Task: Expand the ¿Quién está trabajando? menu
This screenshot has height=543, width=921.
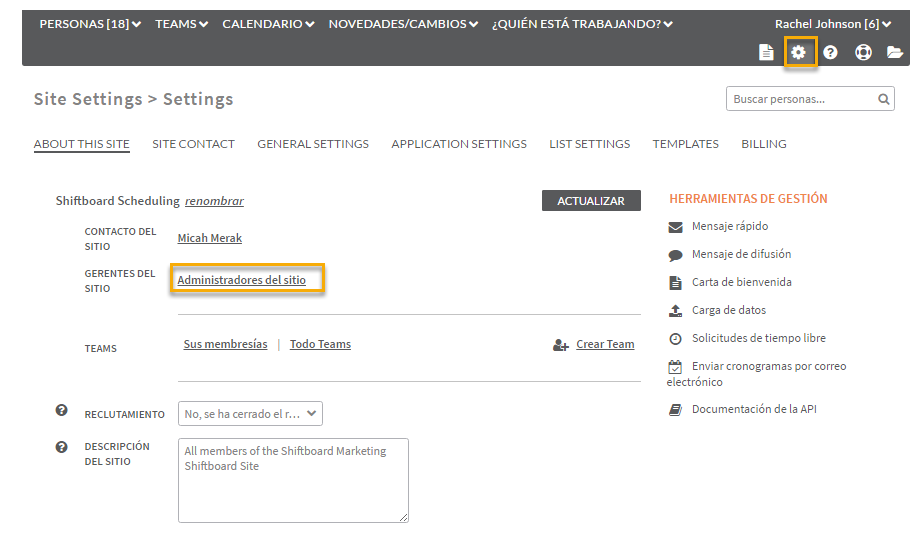Action: click(582, 24)
